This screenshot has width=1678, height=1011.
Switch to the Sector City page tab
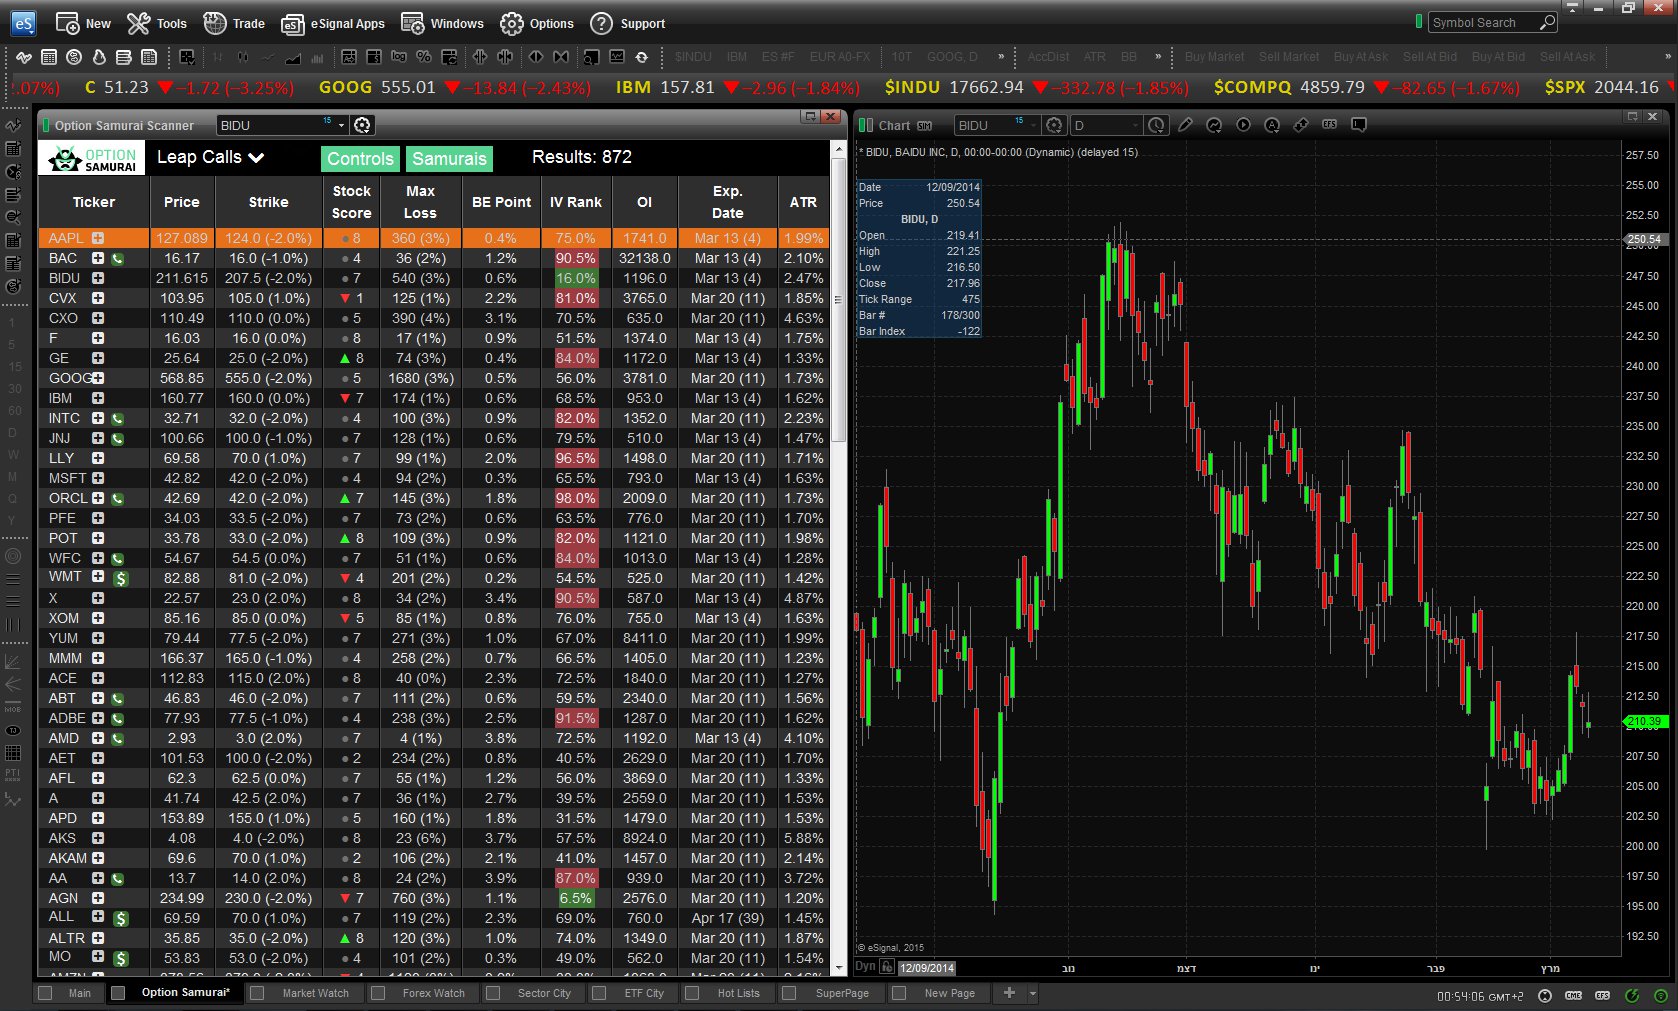pyautogui.click(x=544, y=993)
